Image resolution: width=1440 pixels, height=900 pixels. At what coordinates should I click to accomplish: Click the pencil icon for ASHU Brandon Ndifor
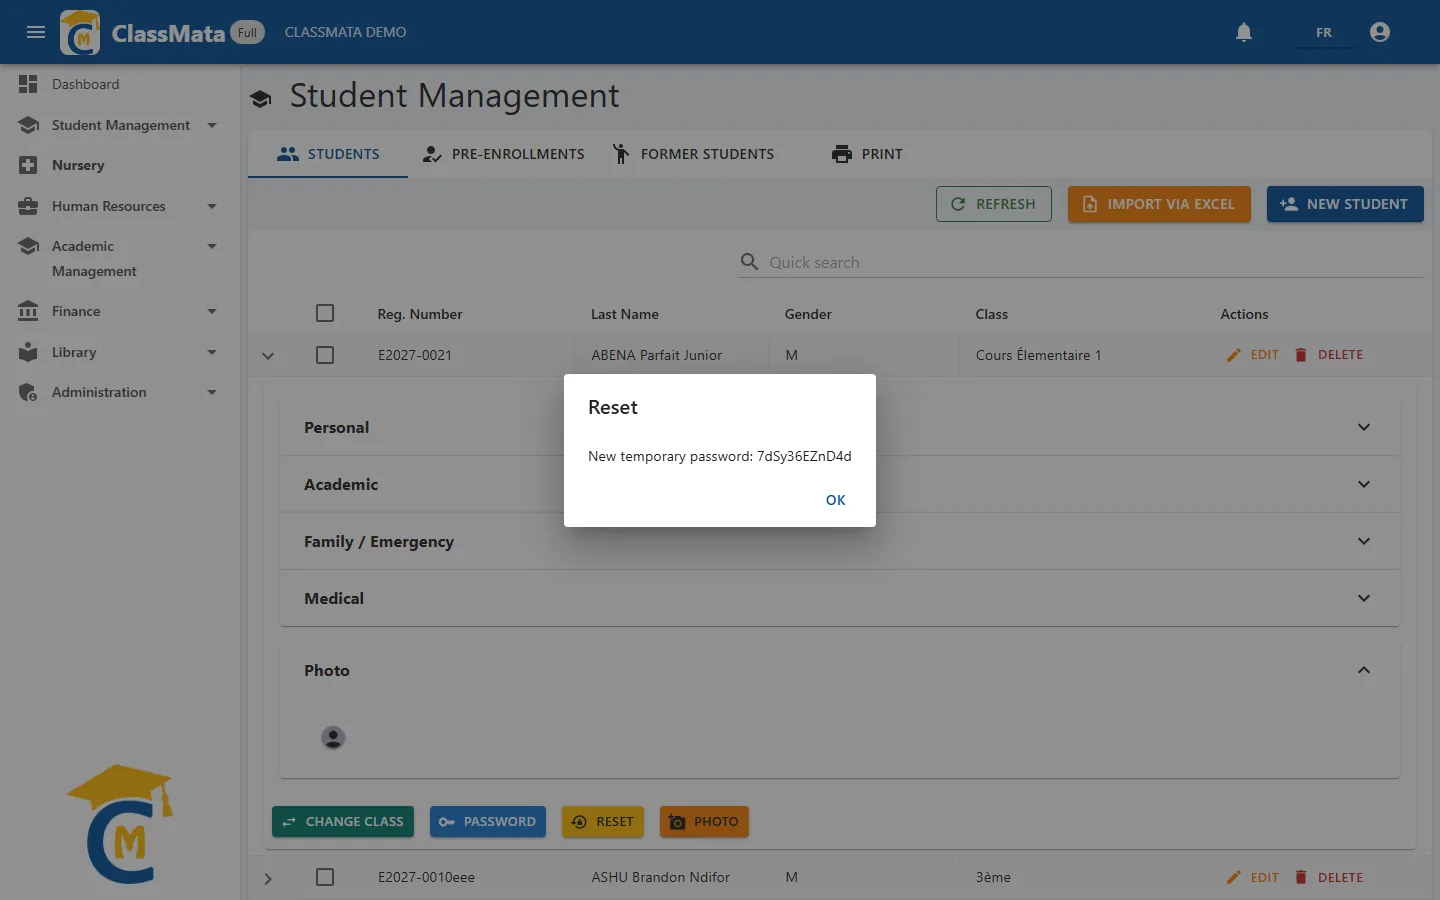[x=1234, y=877]
